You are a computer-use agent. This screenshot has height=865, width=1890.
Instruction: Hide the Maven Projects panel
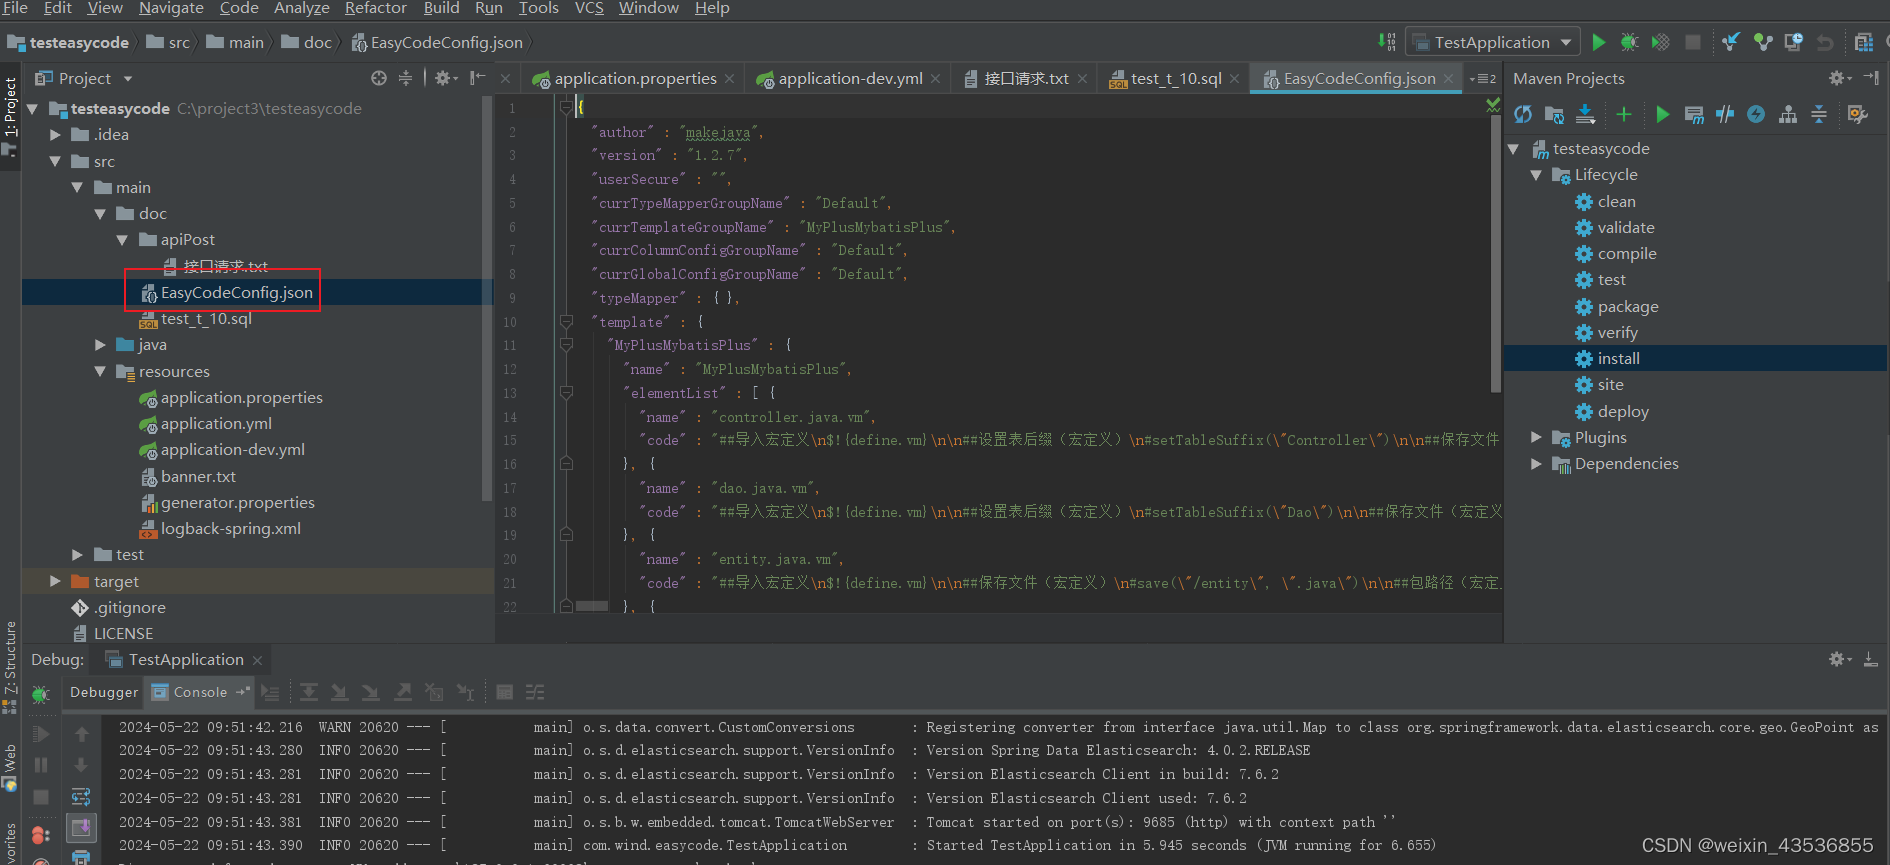[x=1871, y=77]
